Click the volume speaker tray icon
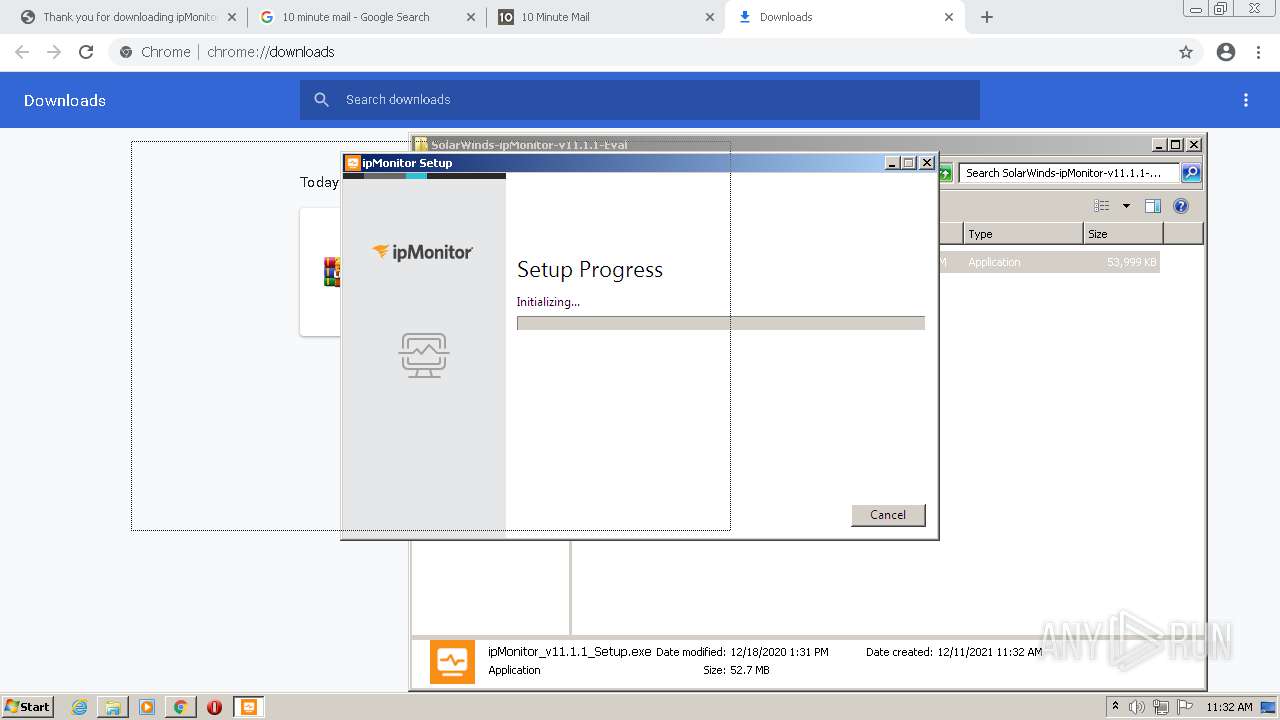Viewport: 1280px width, 720px height. 1136,707
